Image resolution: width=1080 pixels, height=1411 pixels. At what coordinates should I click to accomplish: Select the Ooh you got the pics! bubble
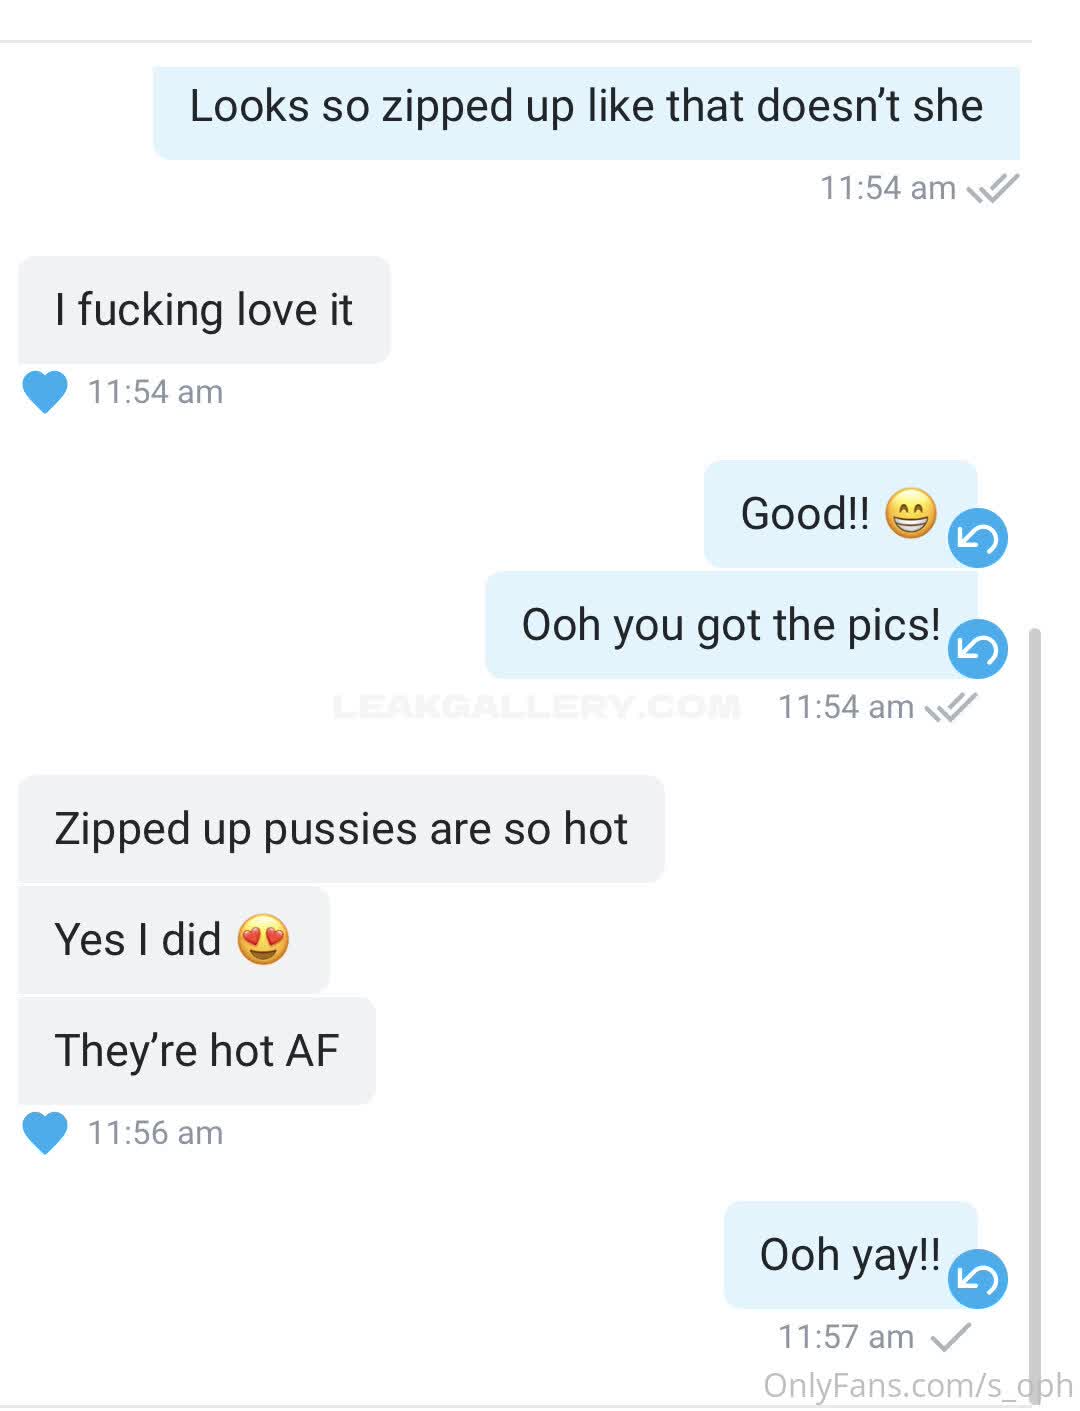(x=731, y=625)
